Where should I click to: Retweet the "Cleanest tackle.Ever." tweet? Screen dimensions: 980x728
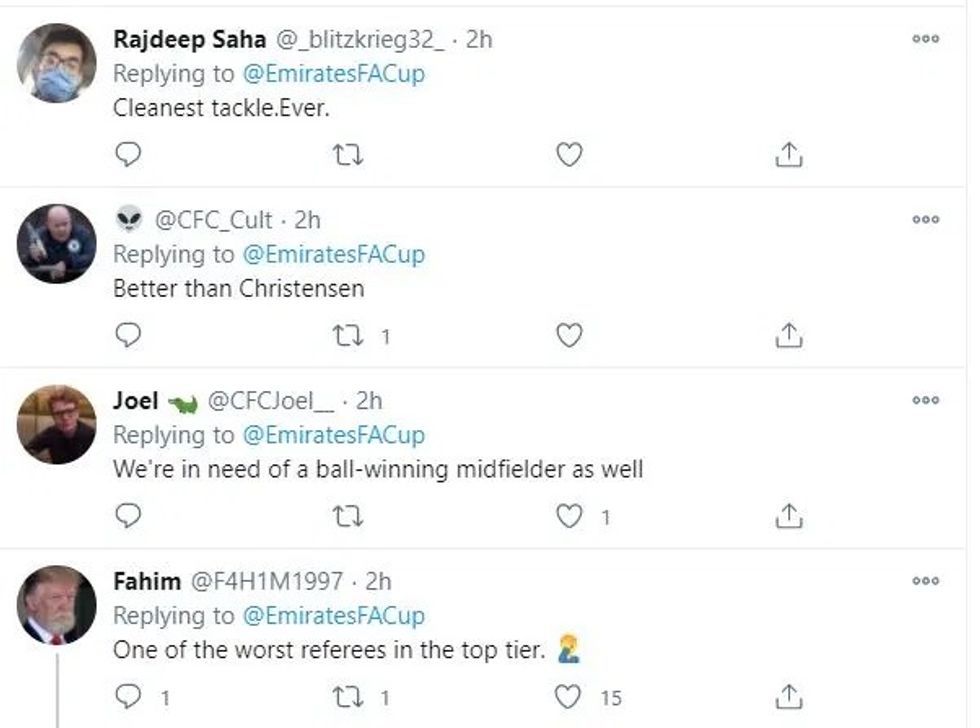pyautogui.click(x=349, y=155)
